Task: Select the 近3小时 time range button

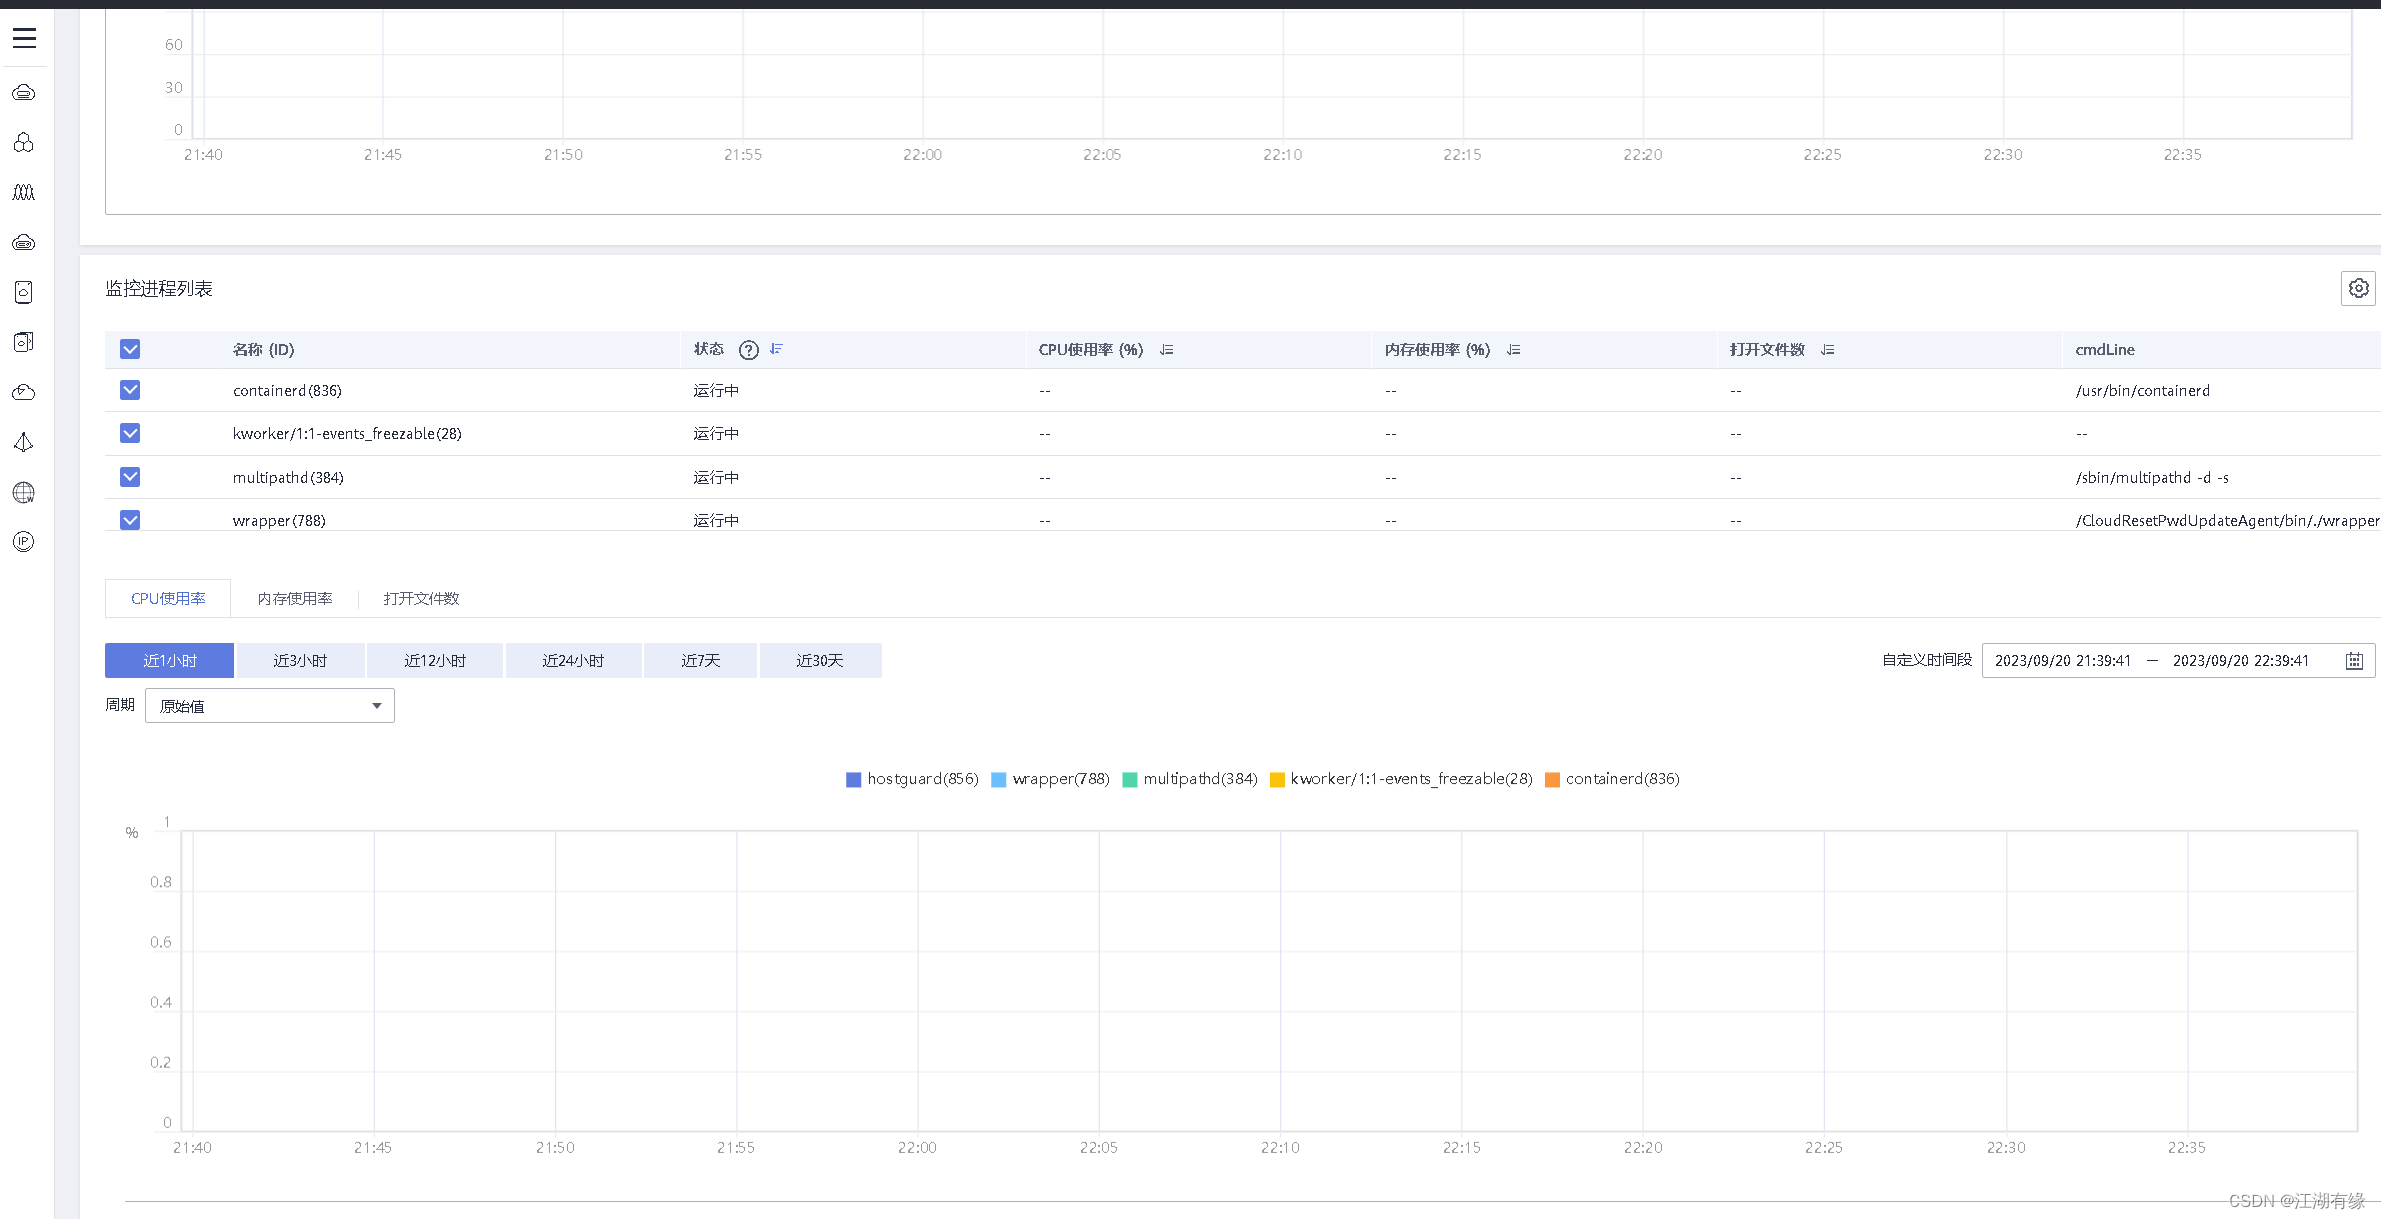Action: coord(300,661)
